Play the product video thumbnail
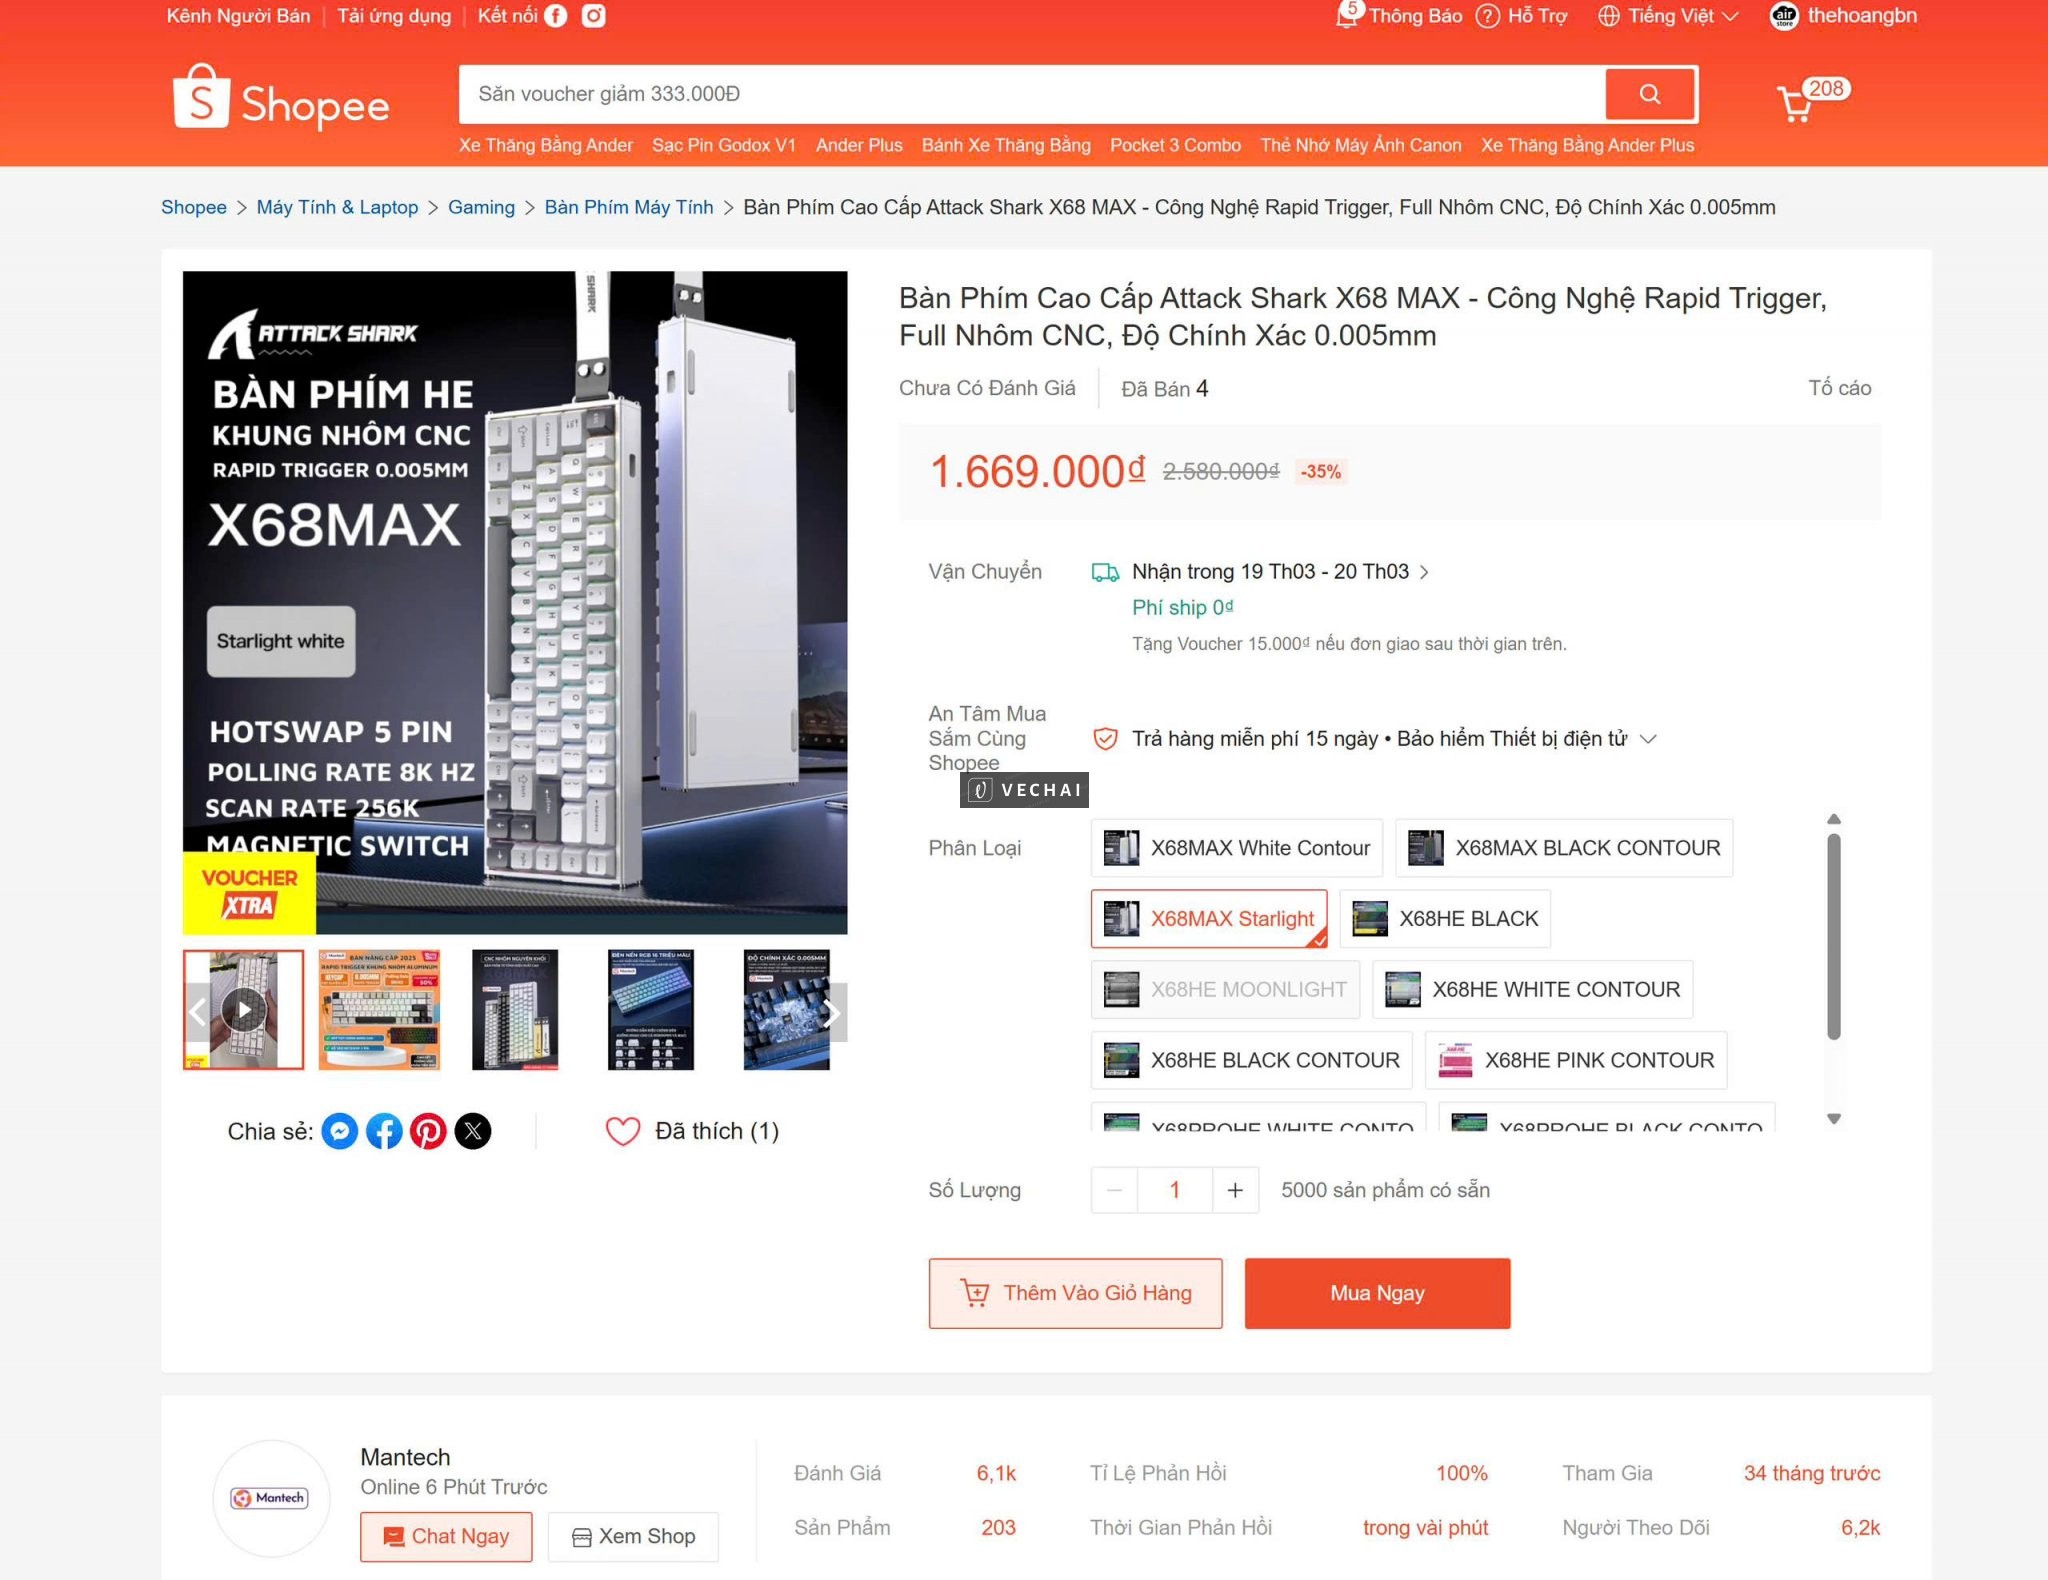Image resolution: width=2048 pixels, height=1580 pixels. point(243,1009)
